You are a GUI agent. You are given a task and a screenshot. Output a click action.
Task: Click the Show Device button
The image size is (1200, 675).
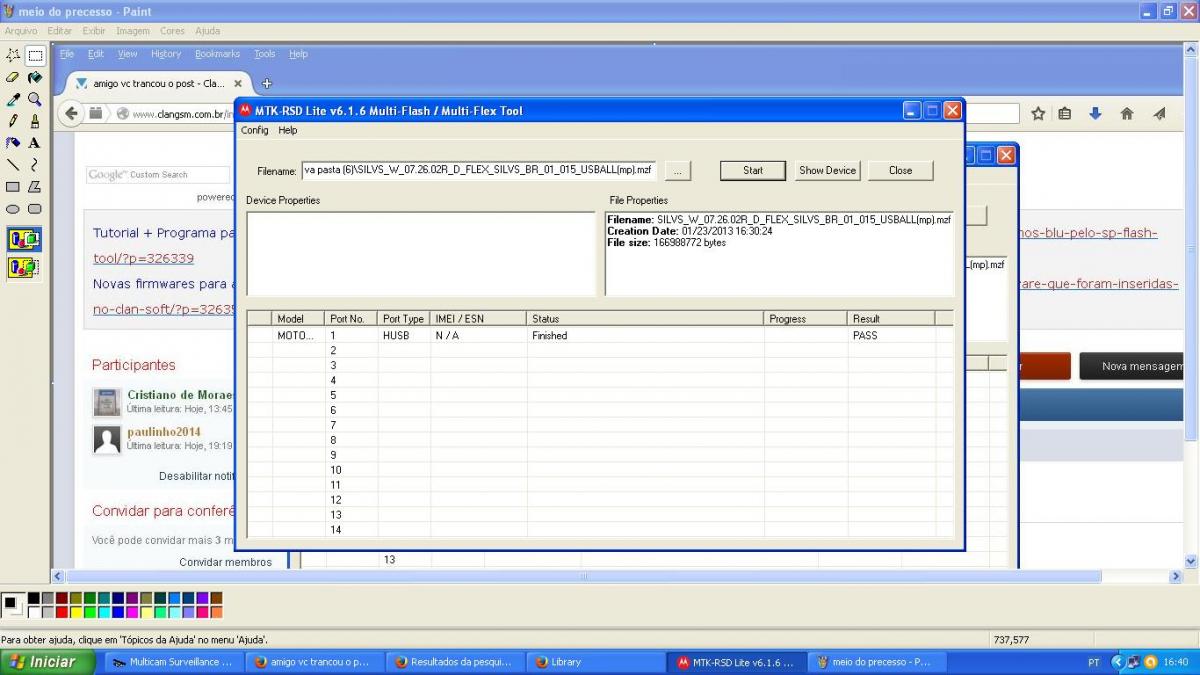(827, 170)
